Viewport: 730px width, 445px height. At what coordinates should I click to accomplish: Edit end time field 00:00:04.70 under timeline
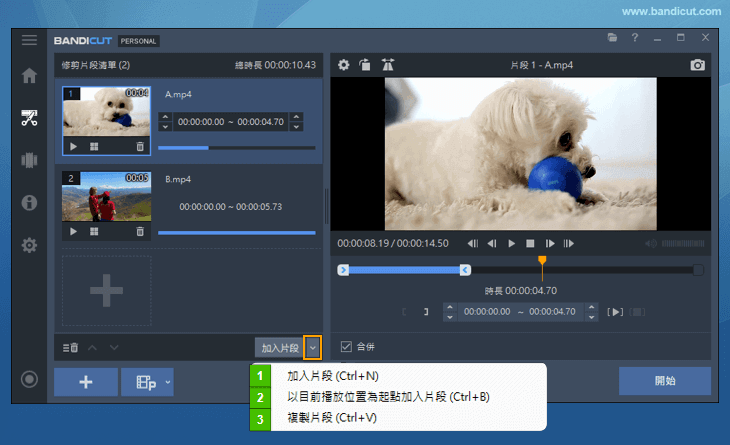[x=552, y=311]
